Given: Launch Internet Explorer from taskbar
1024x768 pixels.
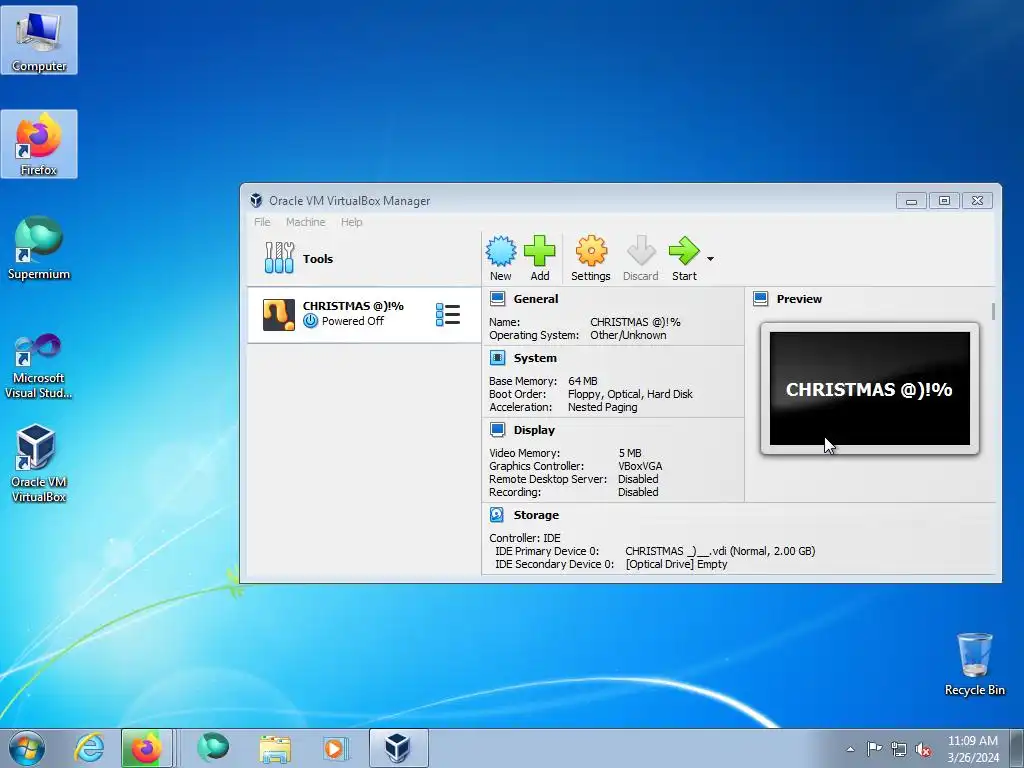Looking at the screenshot, I should pyautogui.click(x=89, y=748).
